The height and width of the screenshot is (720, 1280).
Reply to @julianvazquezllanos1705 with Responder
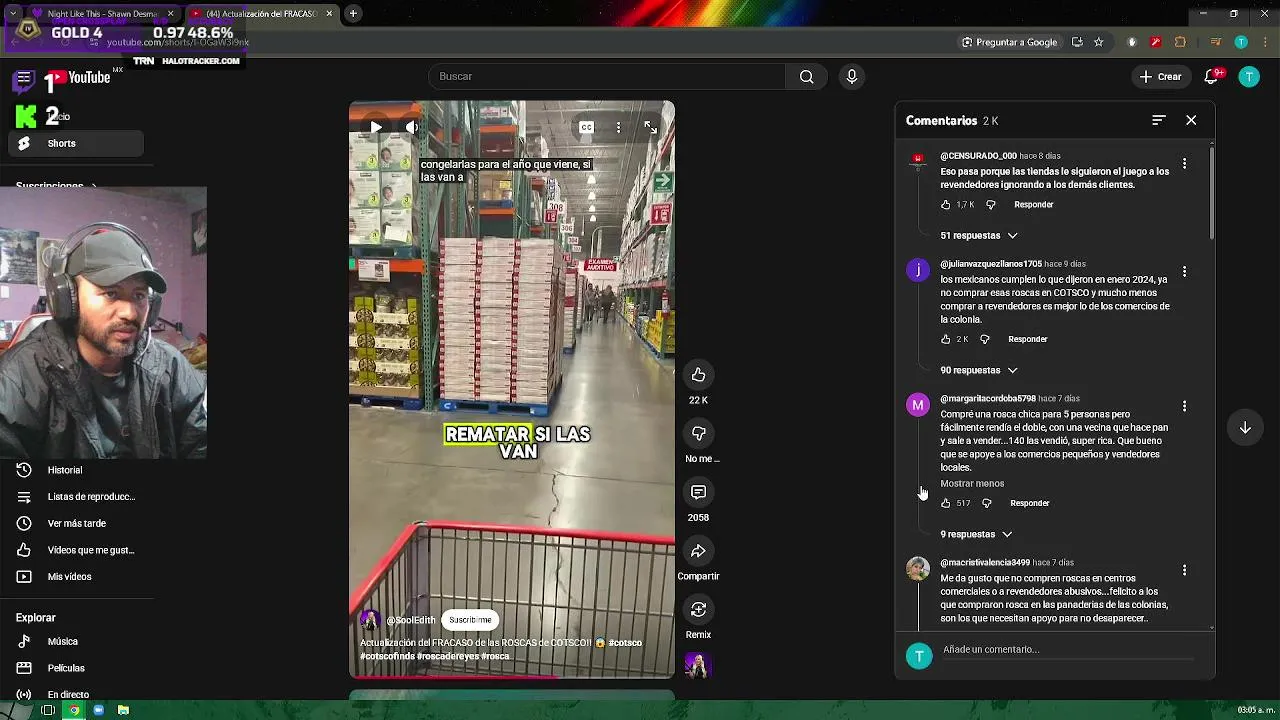[1027, 340]
